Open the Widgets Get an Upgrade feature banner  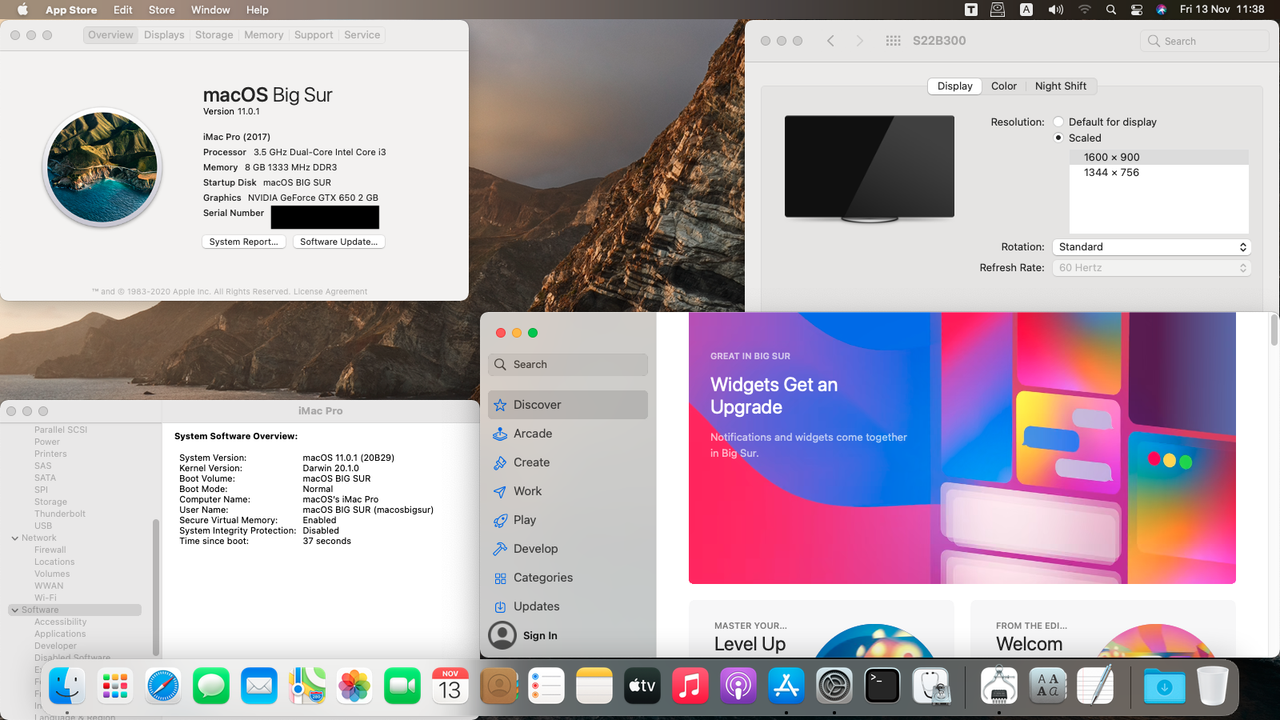point(962,448)
